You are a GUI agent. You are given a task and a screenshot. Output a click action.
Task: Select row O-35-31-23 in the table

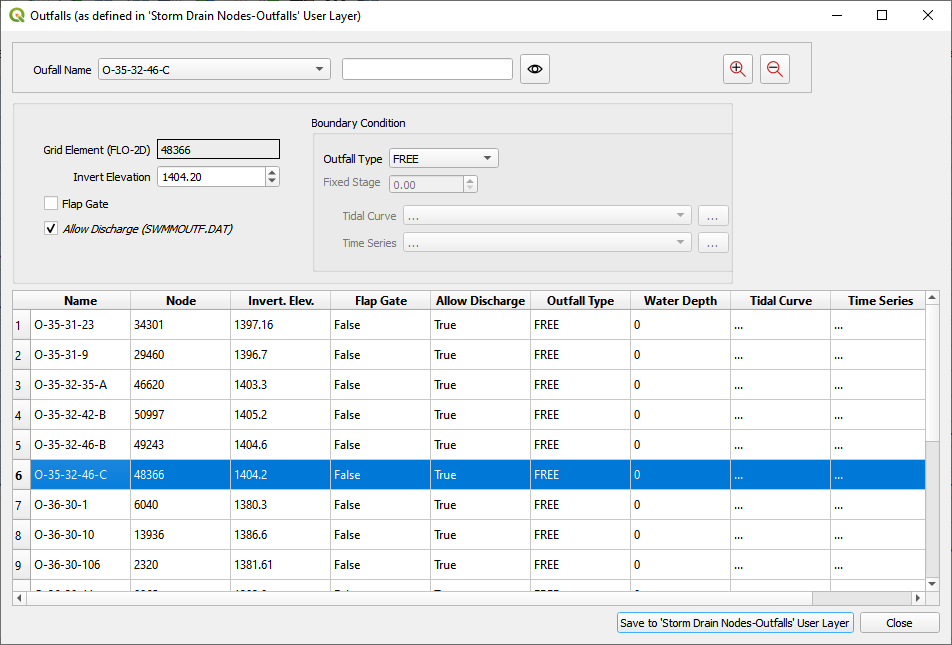[x=80, y=325]
